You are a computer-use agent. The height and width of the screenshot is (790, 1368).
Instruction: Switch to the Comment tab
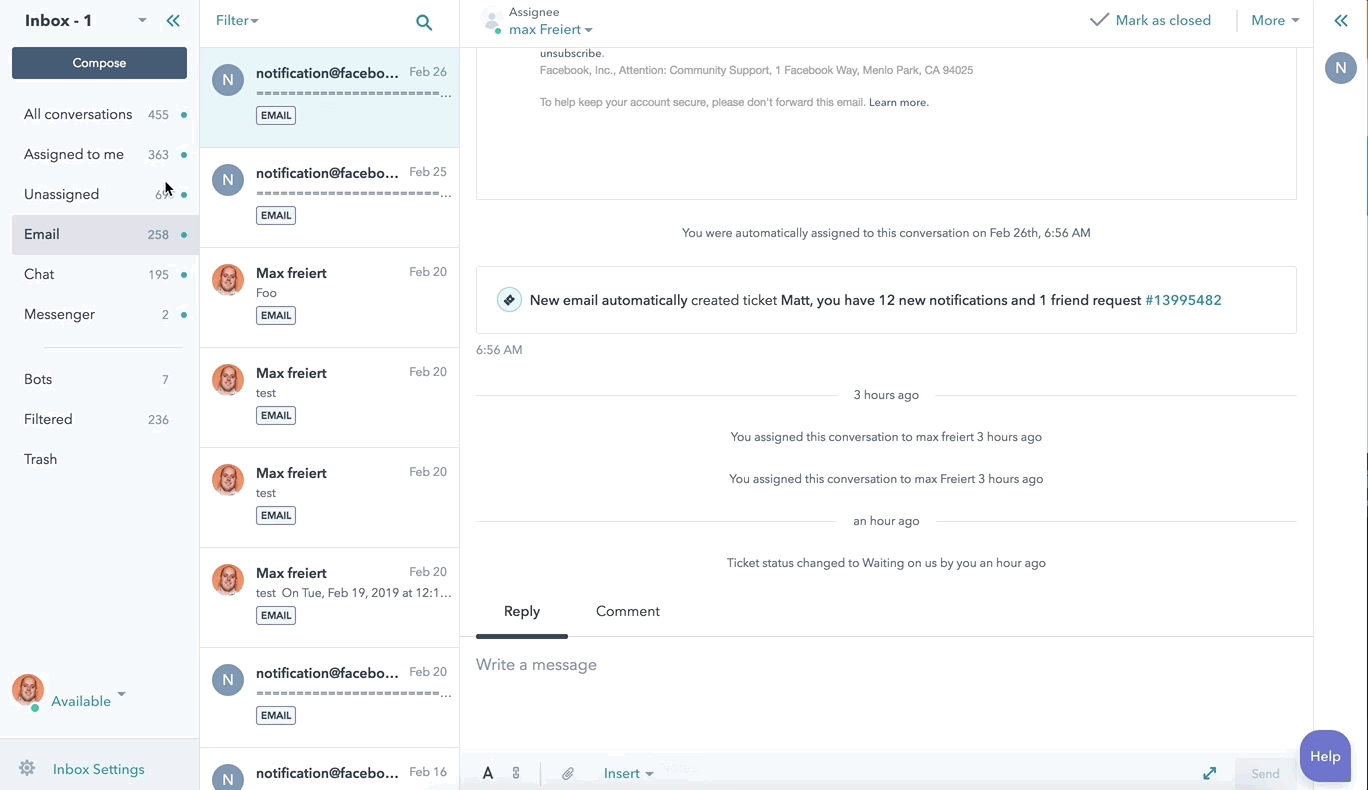627,611
